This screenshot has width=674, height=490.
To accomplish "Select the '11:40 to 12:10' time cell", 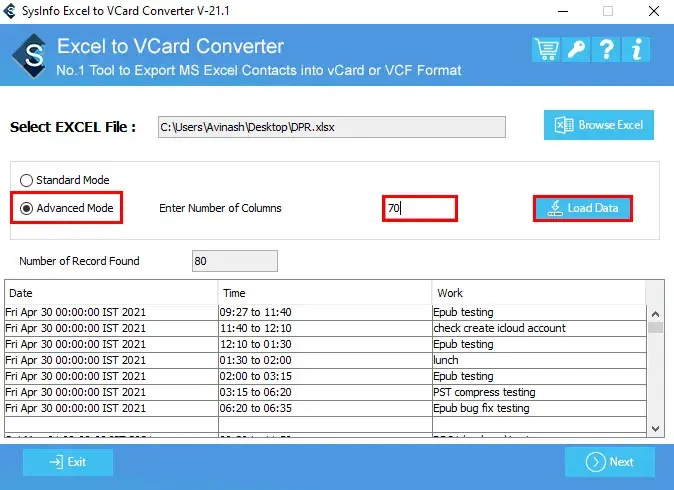I will (325, 328).
